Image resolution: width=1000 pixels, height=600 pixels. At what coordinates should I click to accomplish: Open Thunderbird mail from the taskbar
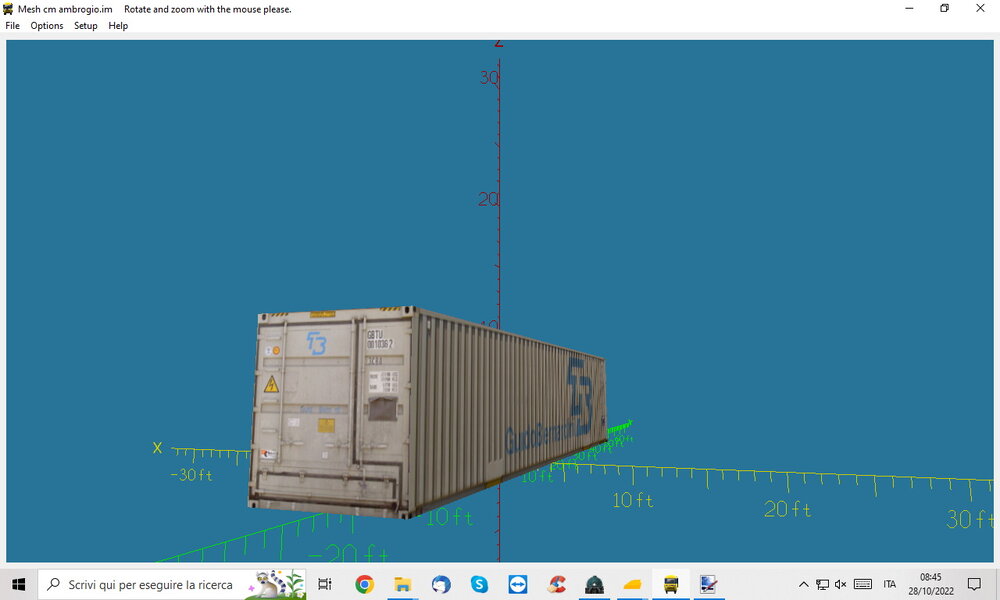pyautogui.click(x=441, y=584)
